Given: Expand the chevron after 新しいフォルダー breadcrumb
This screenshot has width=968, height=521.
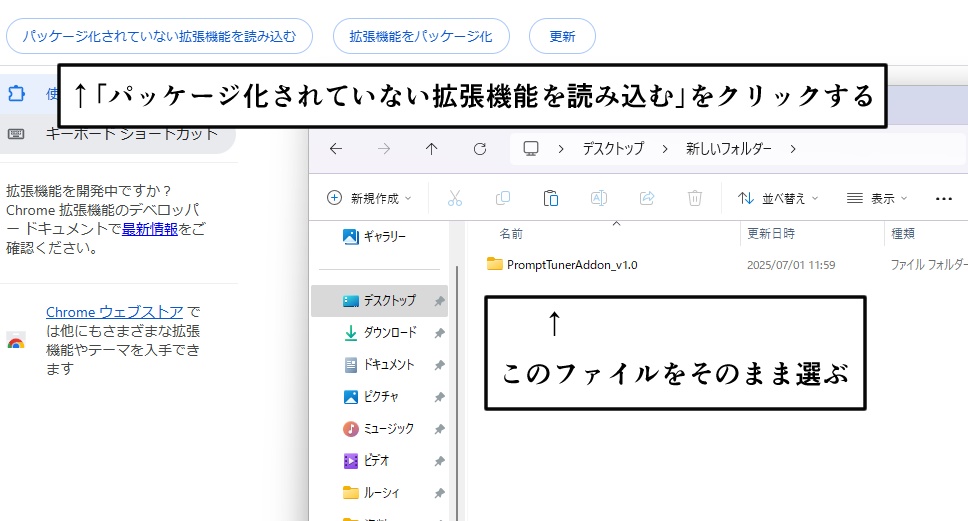Looking at the screenshot, I should (793, 149).
